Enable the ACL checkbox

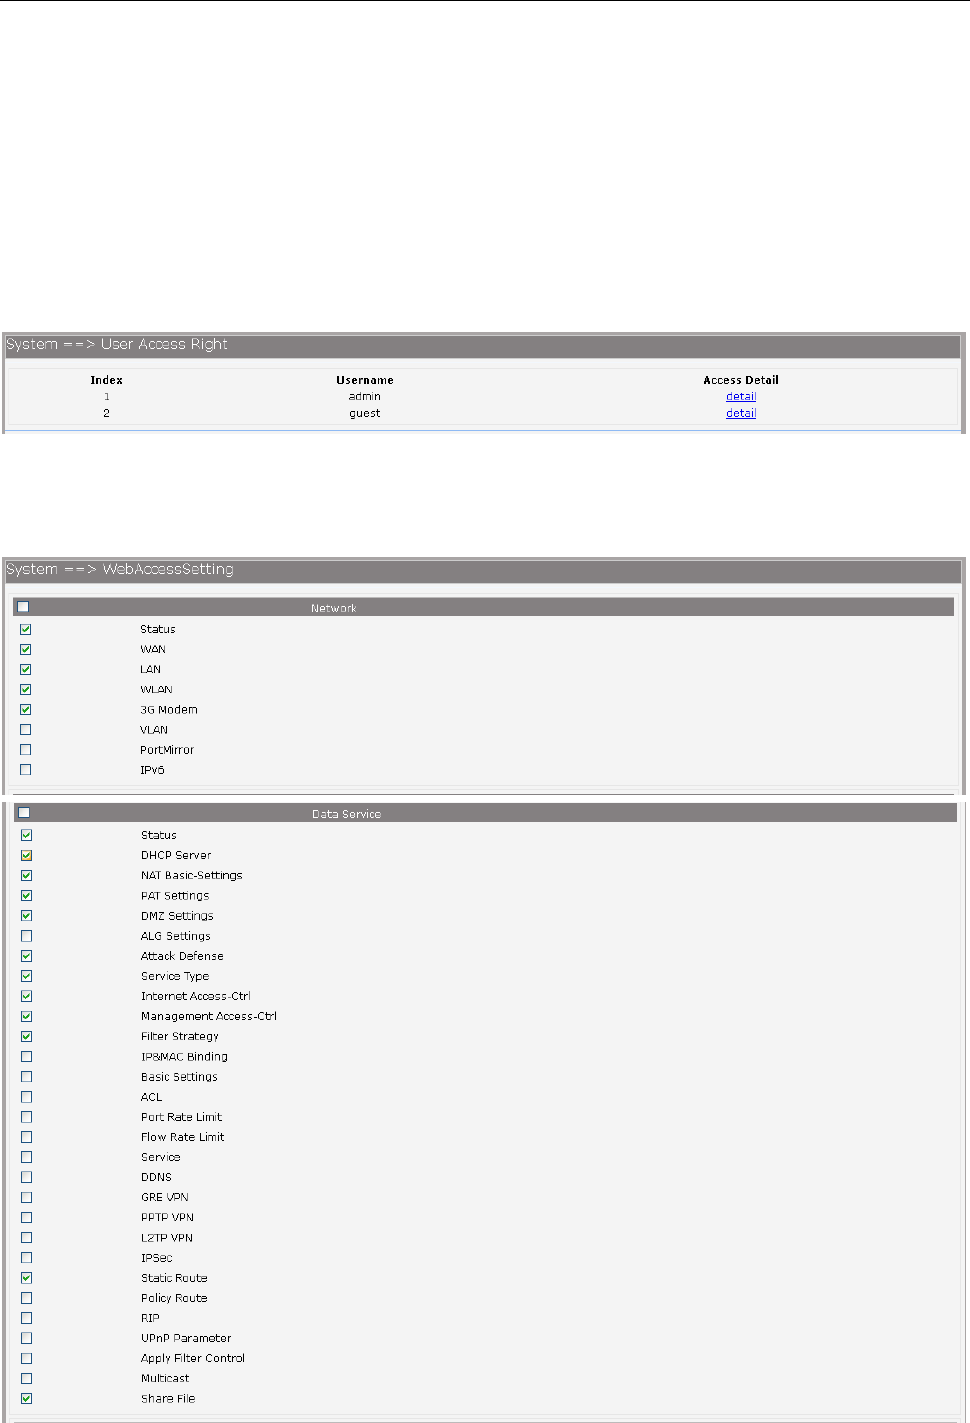(27, 1097)
